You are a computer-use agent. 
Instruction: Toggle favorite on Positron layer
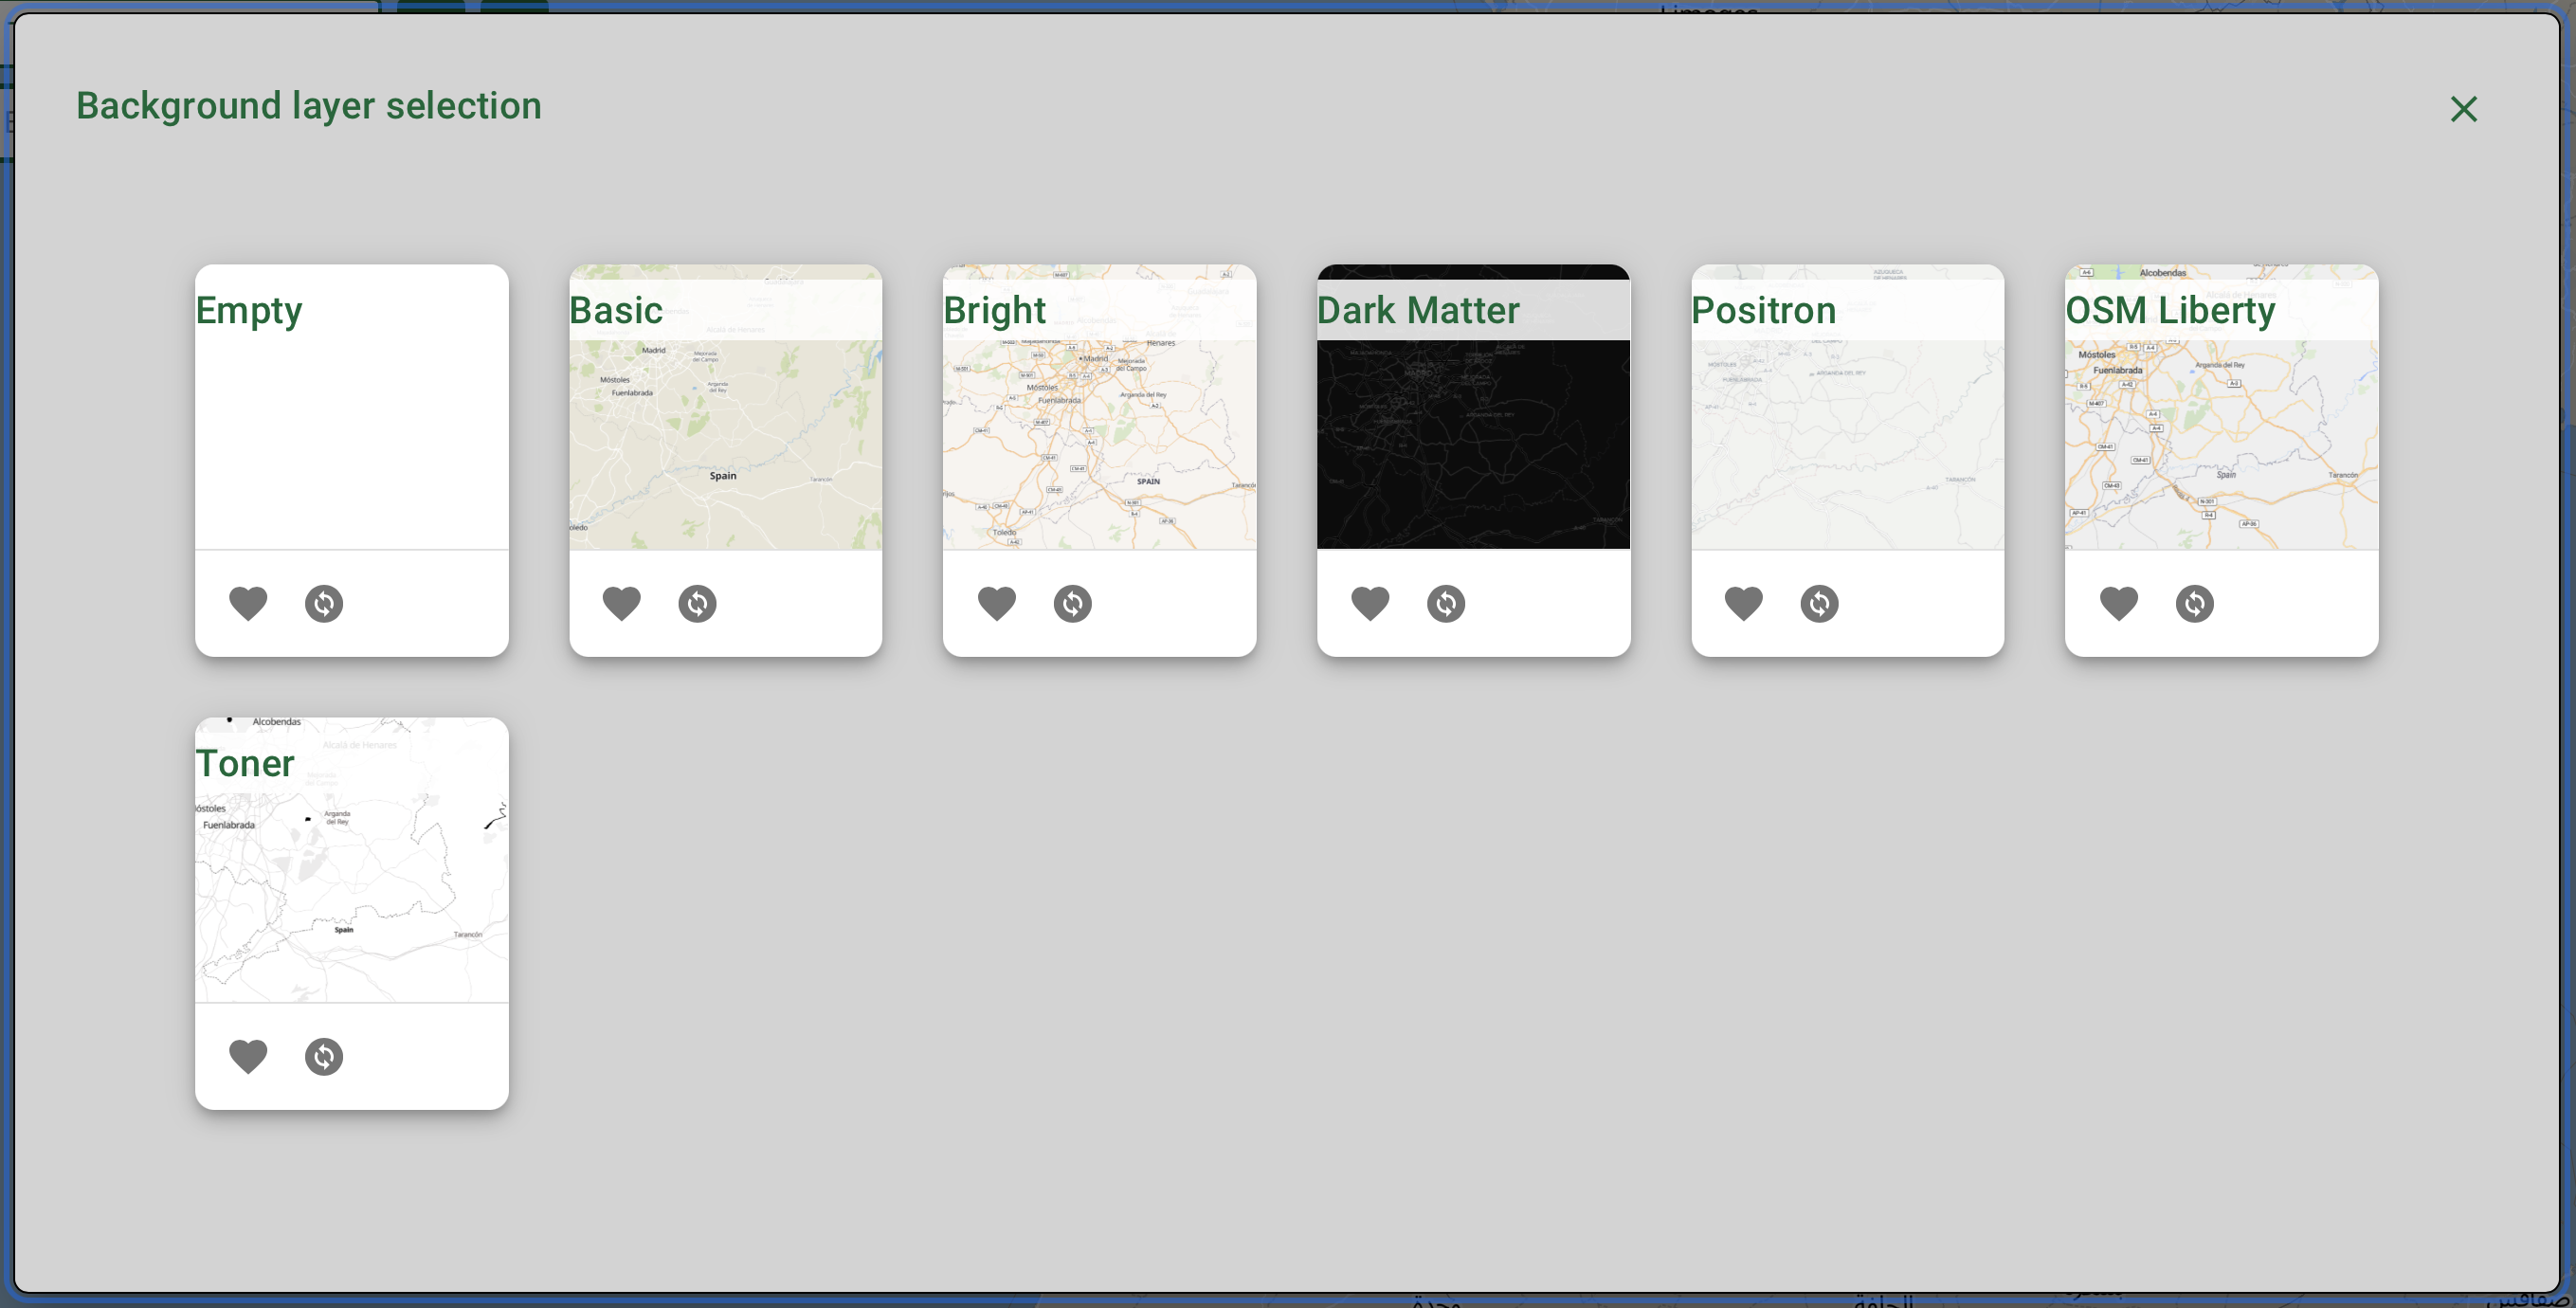pyautogui.click(x=1746, y=602)
